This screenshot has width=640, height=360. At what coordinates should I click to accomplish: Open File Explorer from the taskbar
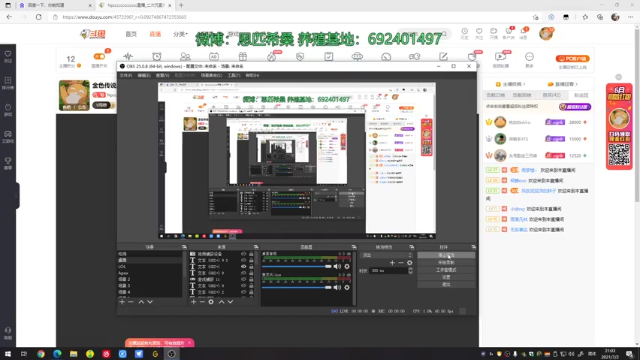point(73,354)
